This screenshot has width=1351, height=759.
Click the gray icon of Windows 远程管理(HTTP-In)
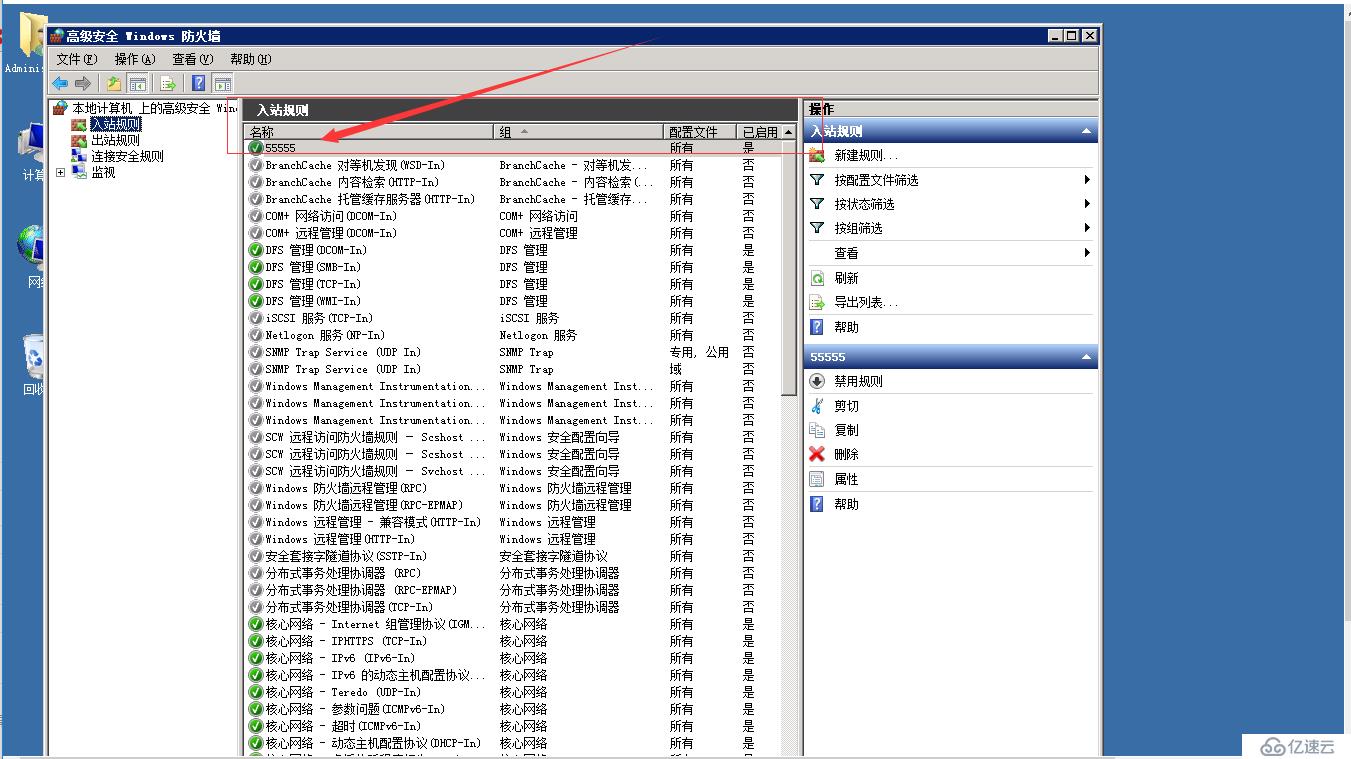(x=256, y=539)
